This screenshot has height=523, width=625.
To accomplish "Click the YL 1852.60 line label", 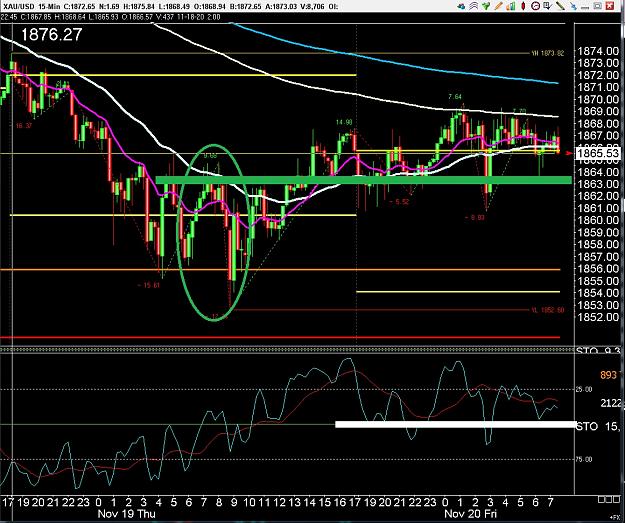I will [548, 310].
